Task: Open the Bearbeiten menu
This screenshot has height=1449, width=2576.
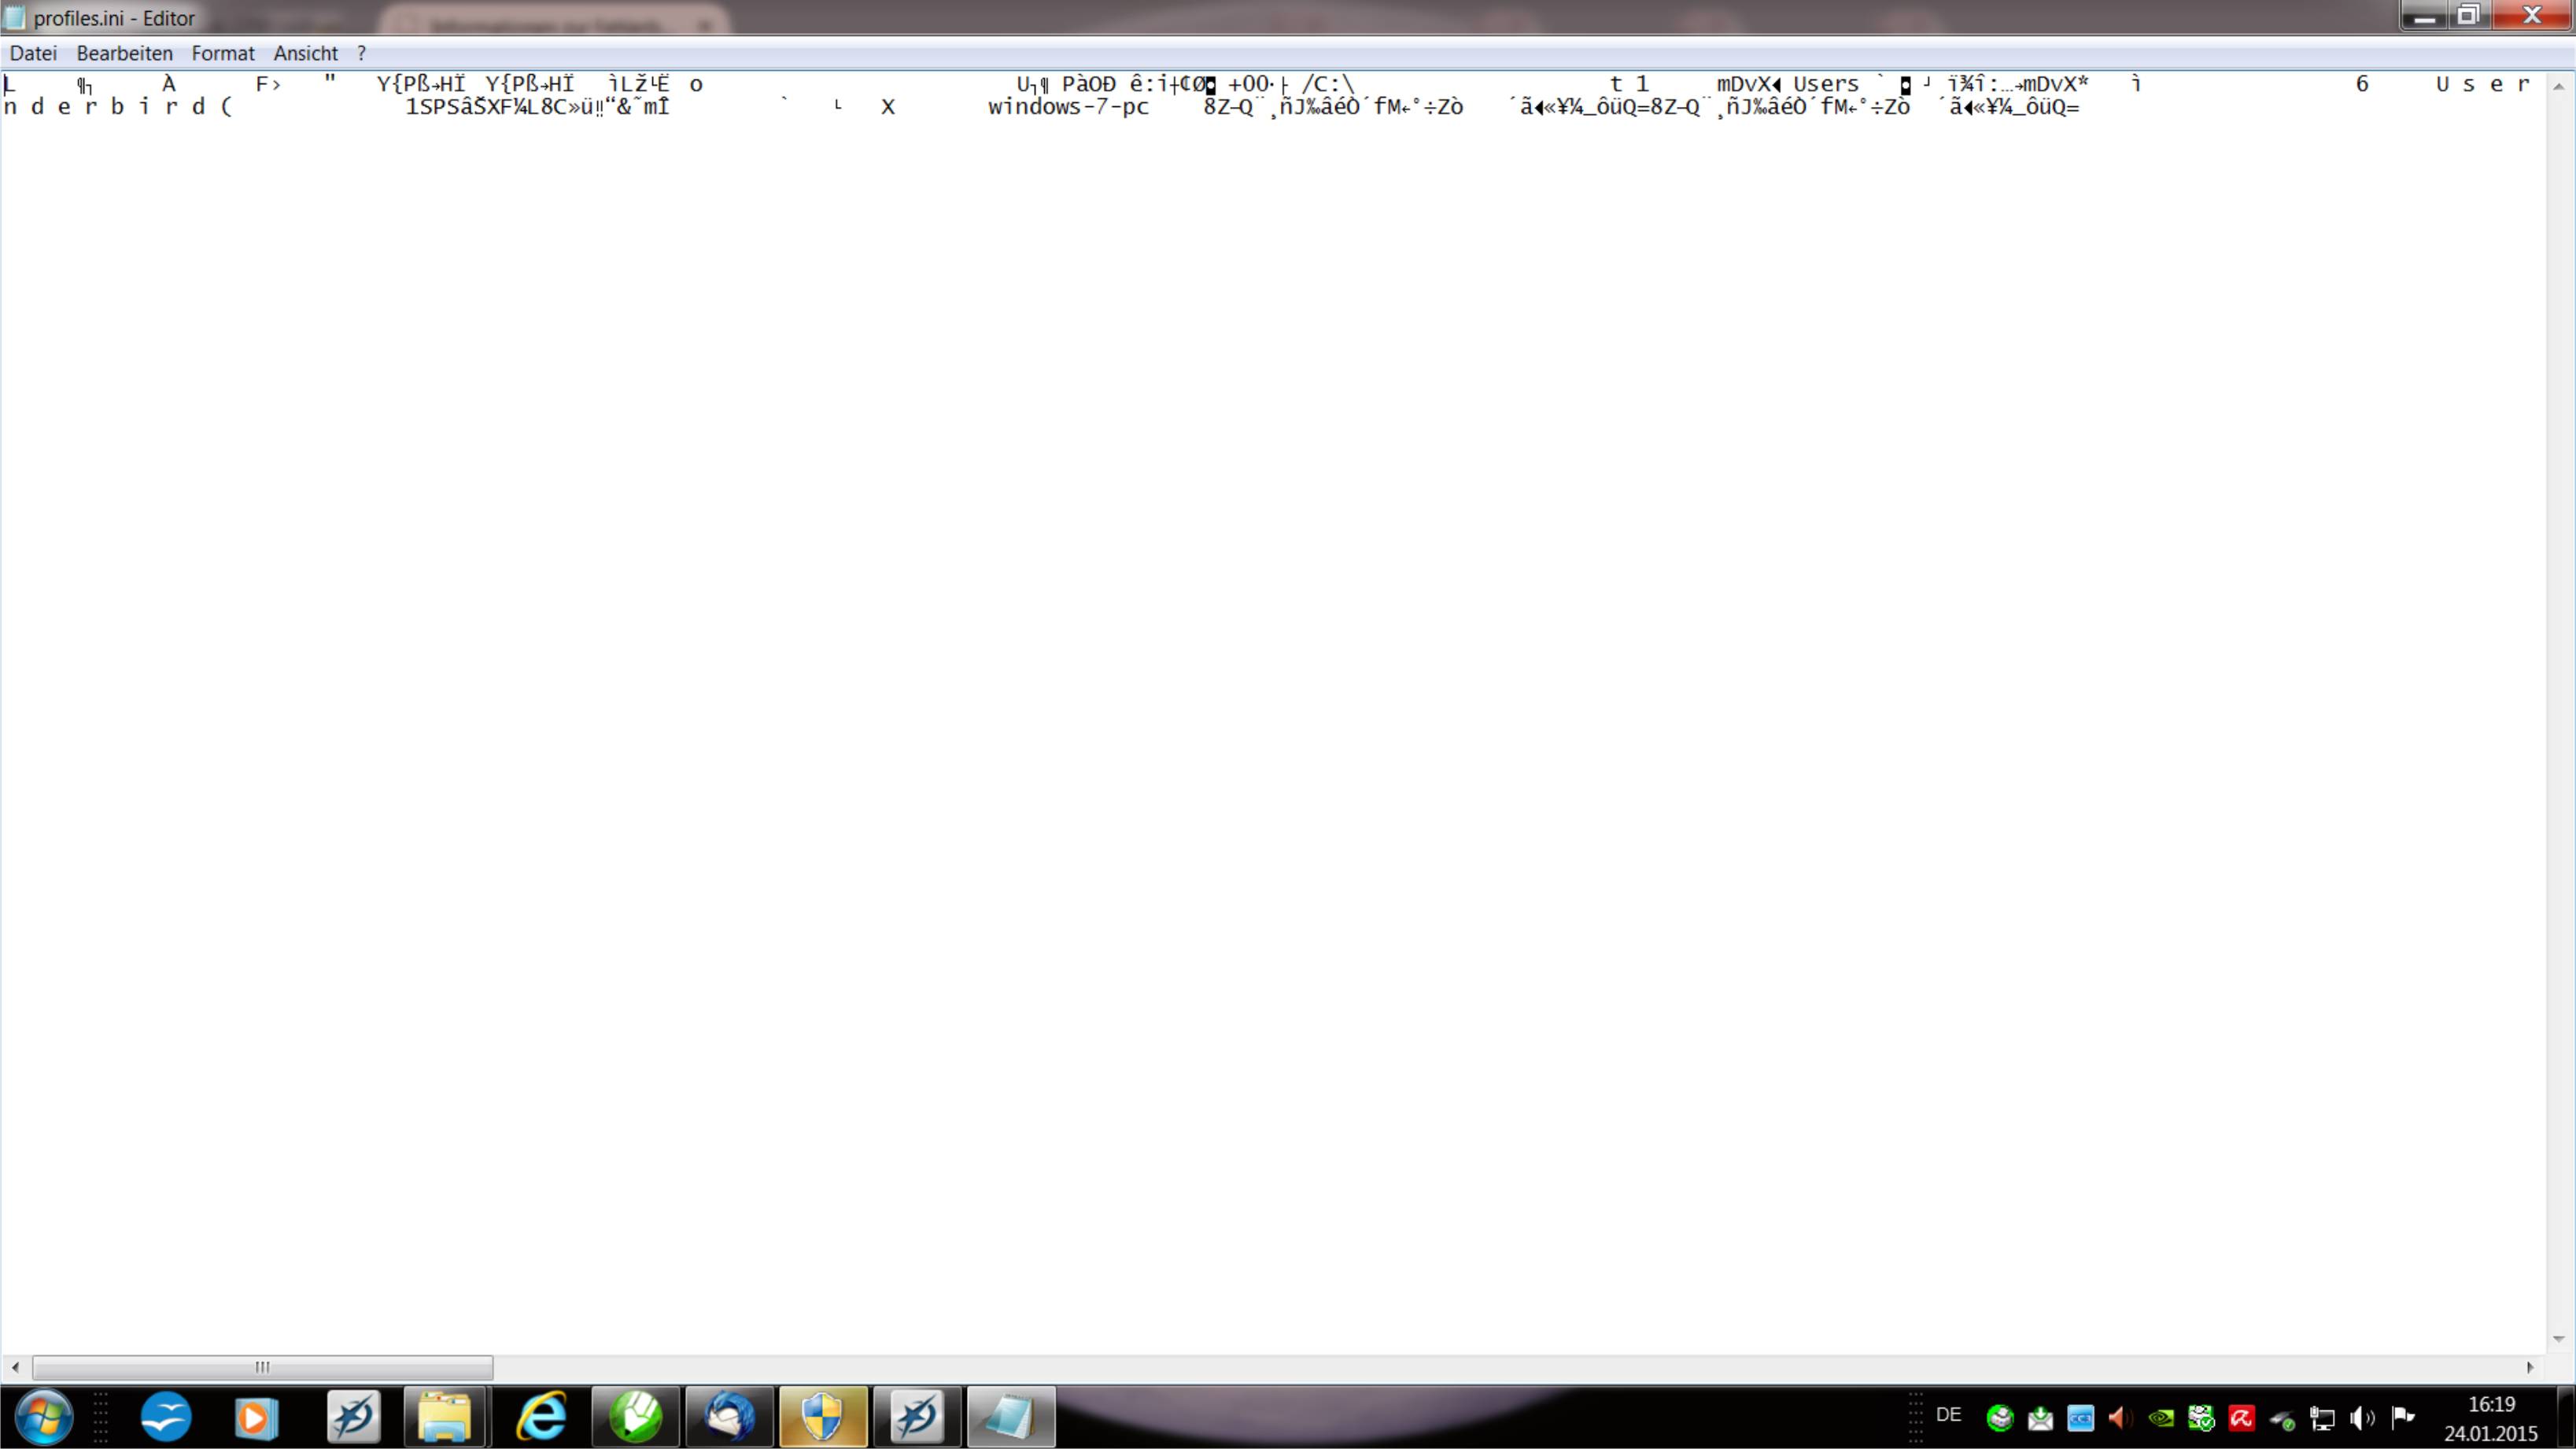Action: (x=124, y=53)
